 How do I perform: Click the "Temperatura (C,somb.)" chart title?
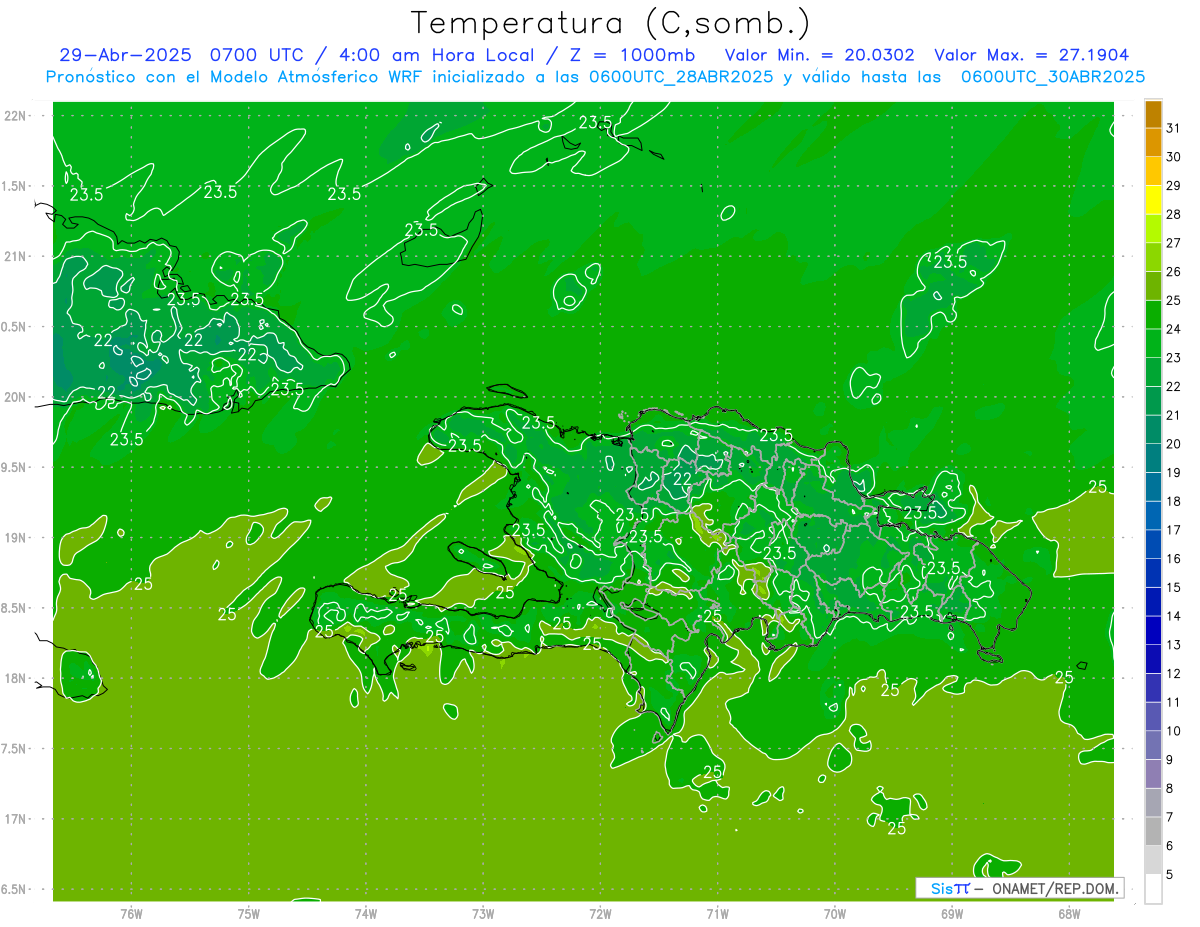610,24
